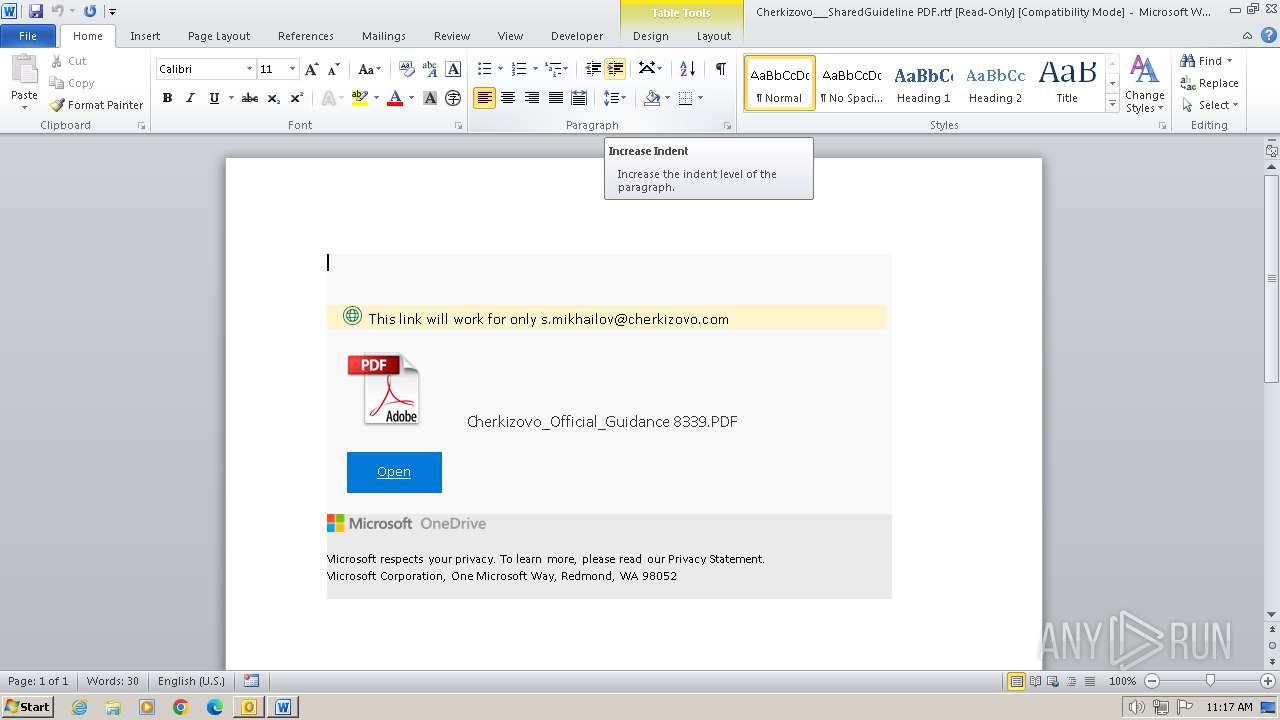1280x720 pixels.
Task: Click the Shrink Font icon
Action: (x=334, y=69)
